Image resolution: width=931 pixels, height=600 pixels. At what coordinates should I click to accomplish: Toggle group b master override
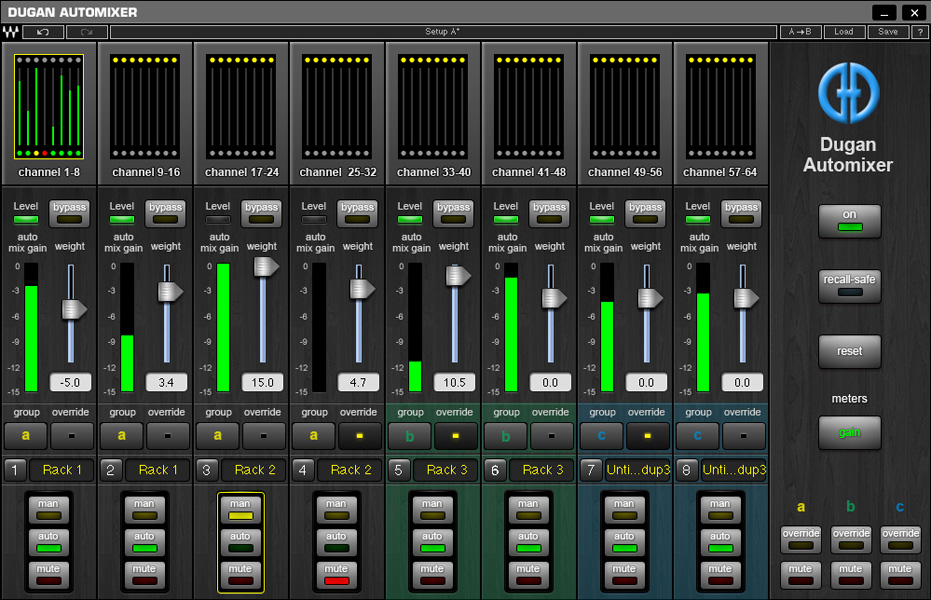851,539
